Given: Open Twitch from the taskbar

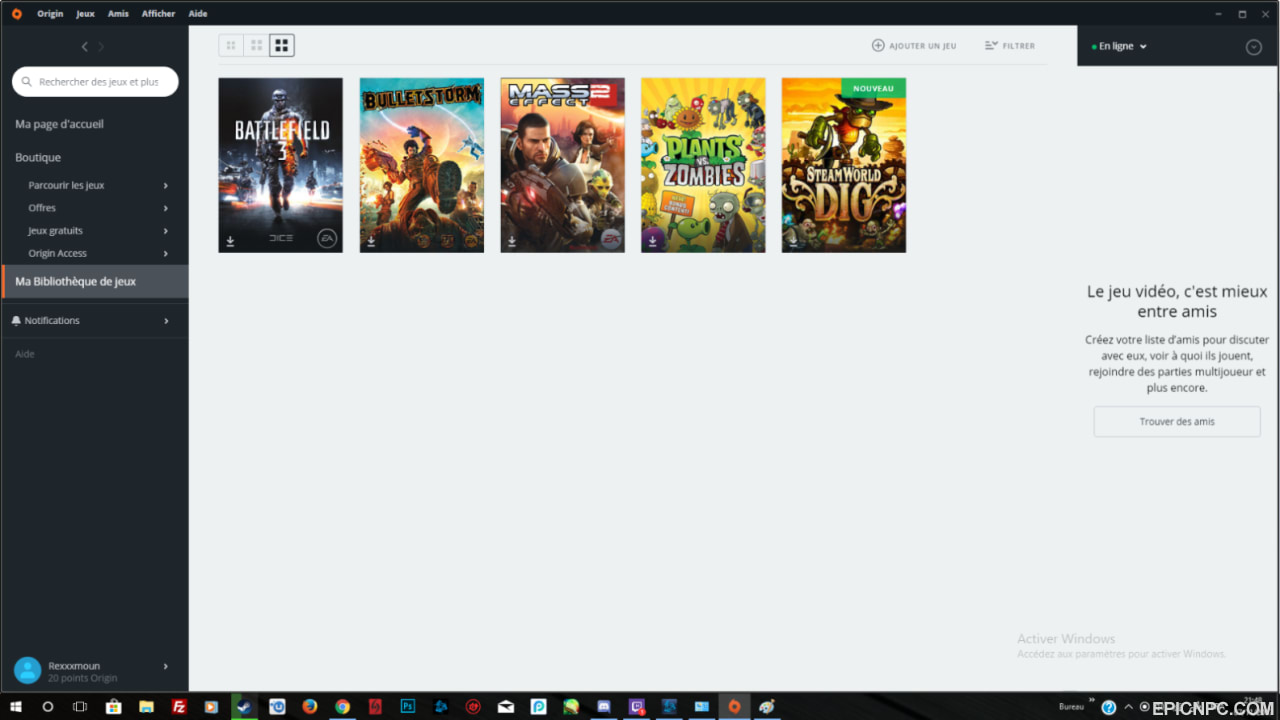Looking at the screenshot, I should click(637, 706).
